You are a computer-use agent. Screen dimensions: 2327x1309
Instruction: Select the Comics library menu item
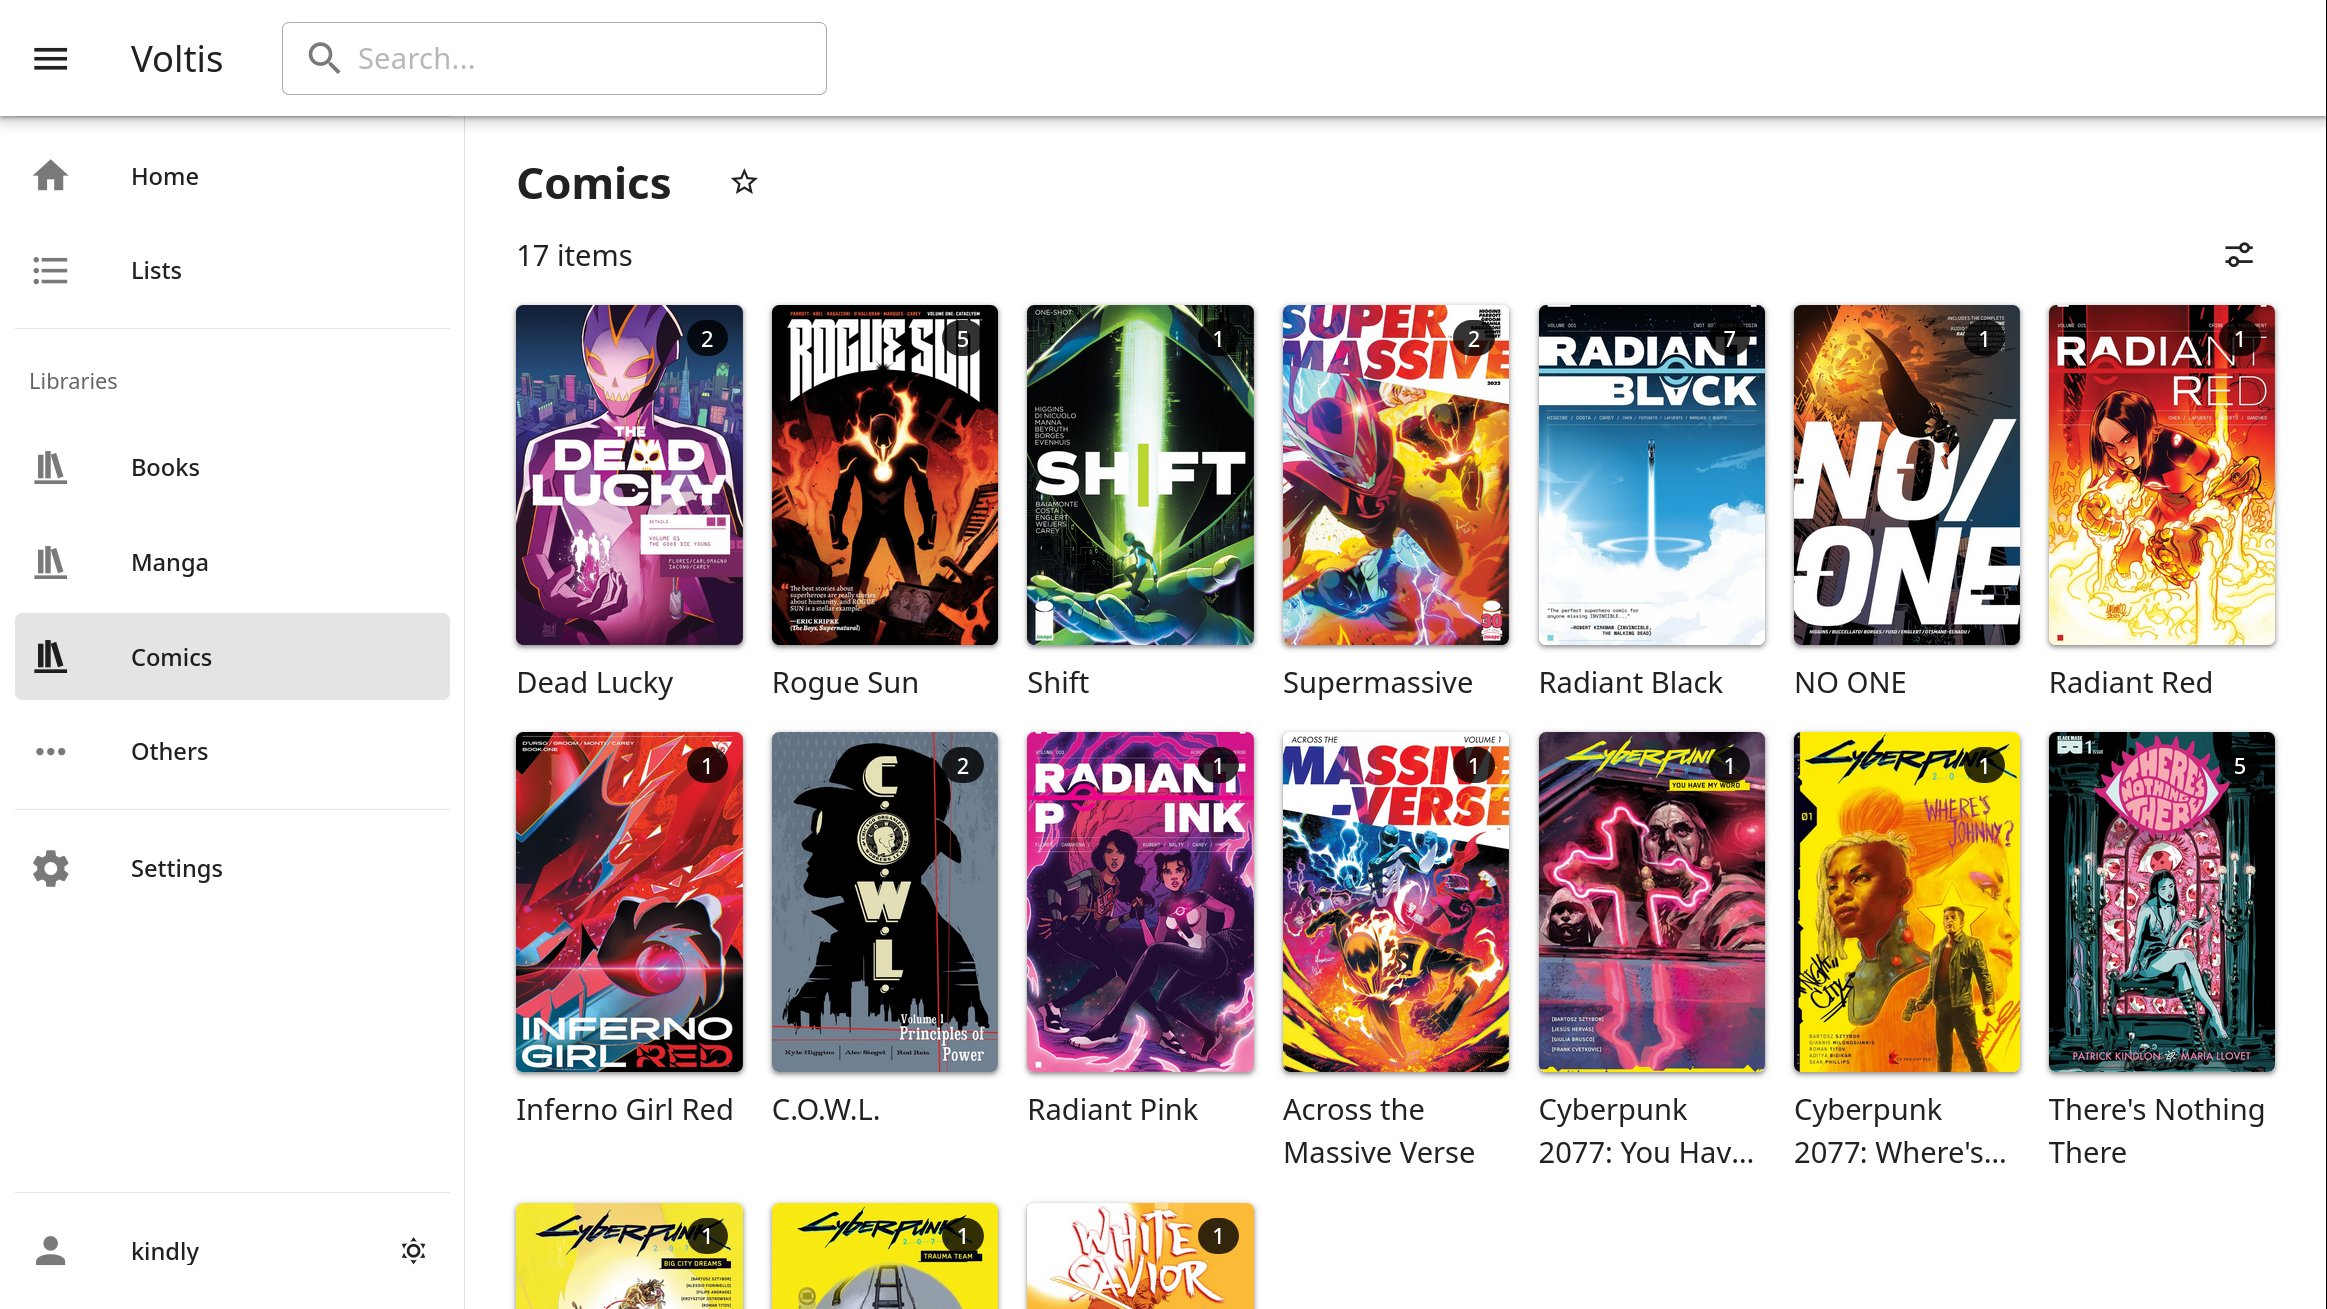(232, 657)
